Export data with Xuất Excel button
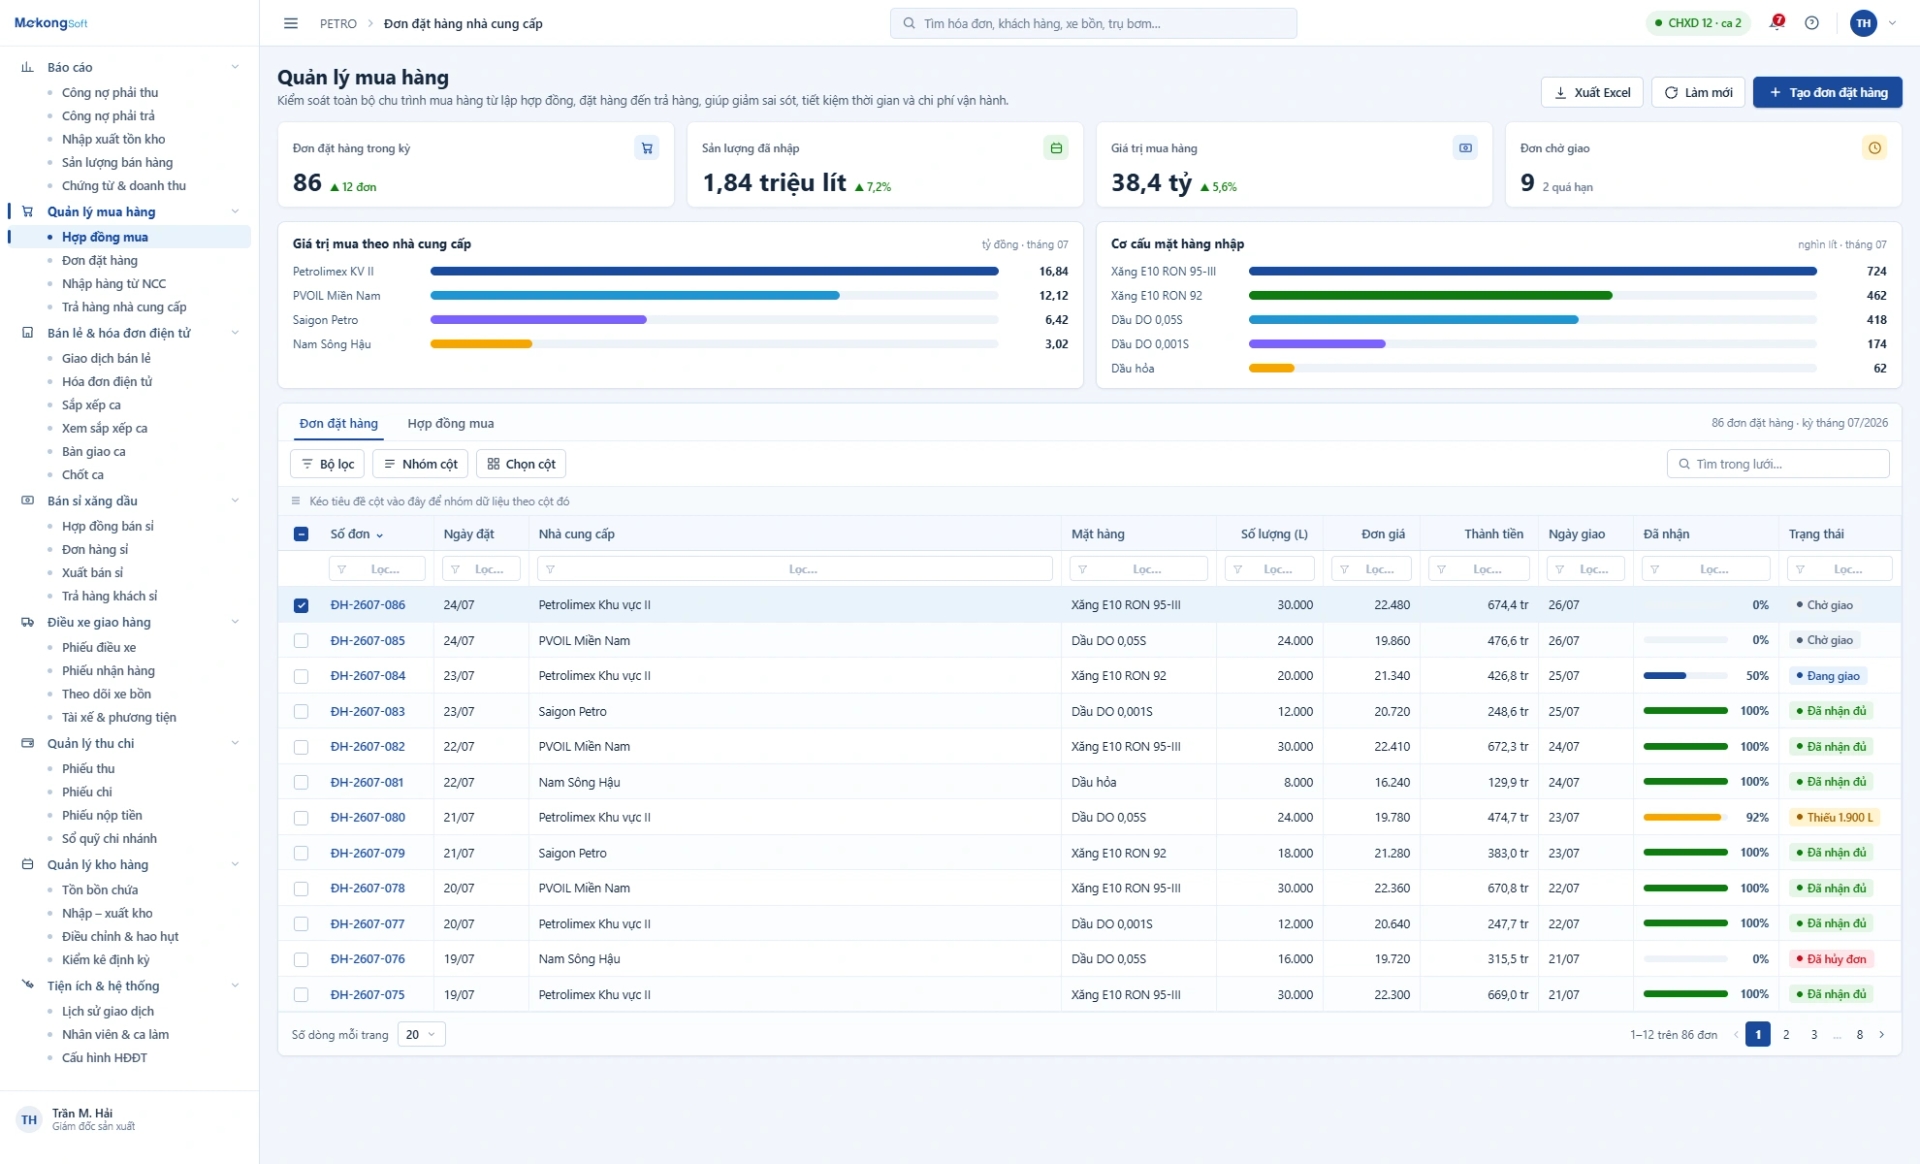 click(1592, 92)
